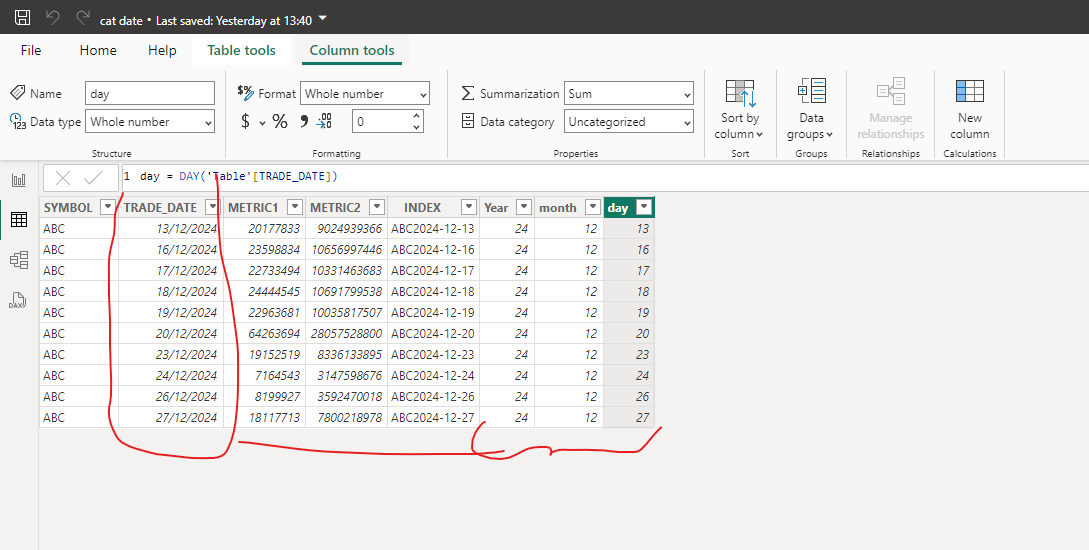Open the Year column filter dropdown
The image size is (1089, 550).
click(524, 207)
